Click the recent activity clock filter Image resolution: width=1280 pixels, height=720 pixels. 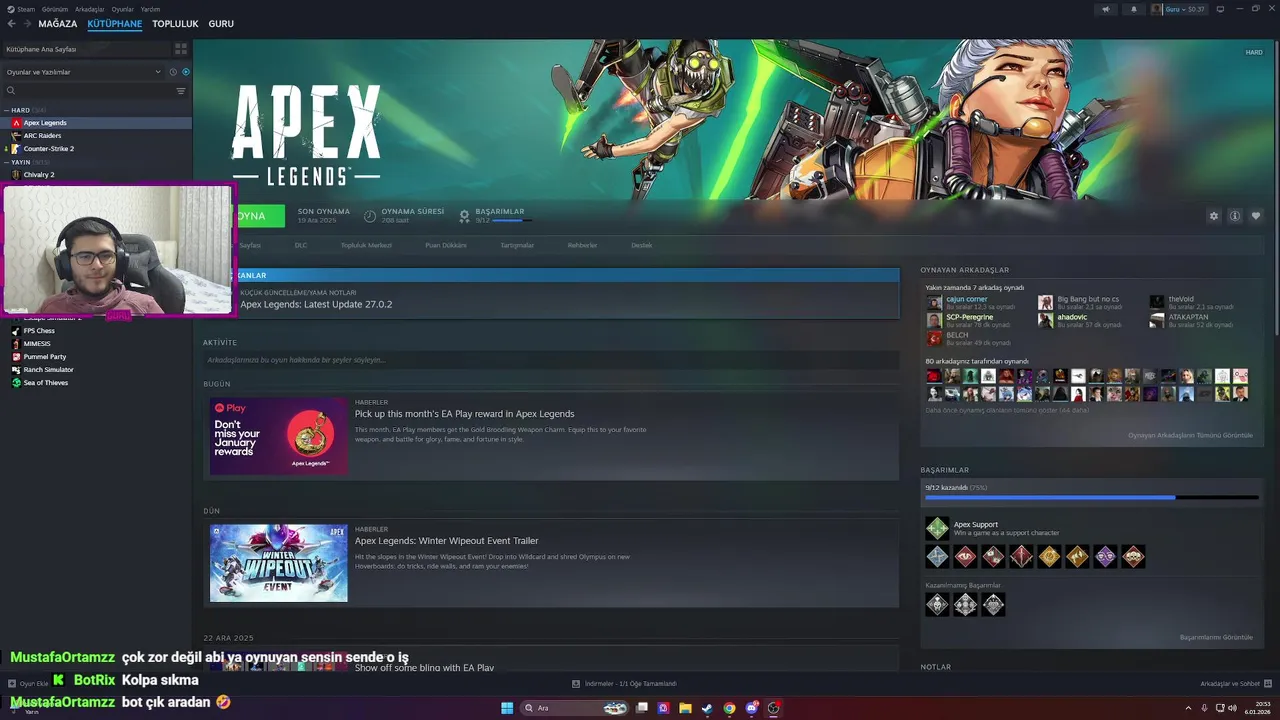click(173, 72)
